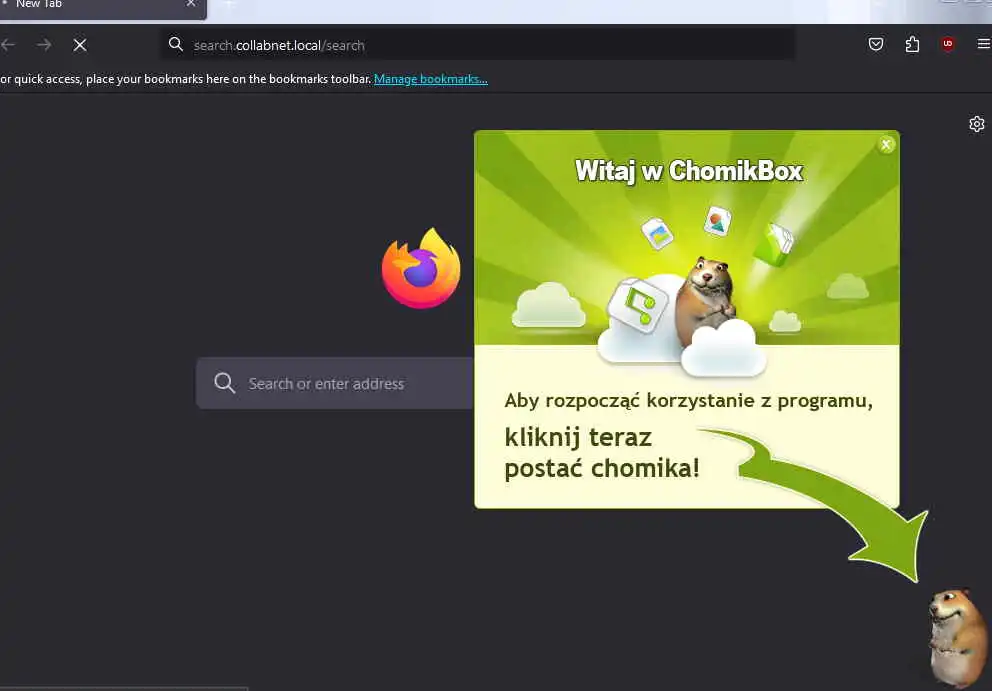The width and height of the screenshot is (992, 691).
Task: Click the 'Witaj w ChomikBox' heading
Action: click(x=688, y=171)
